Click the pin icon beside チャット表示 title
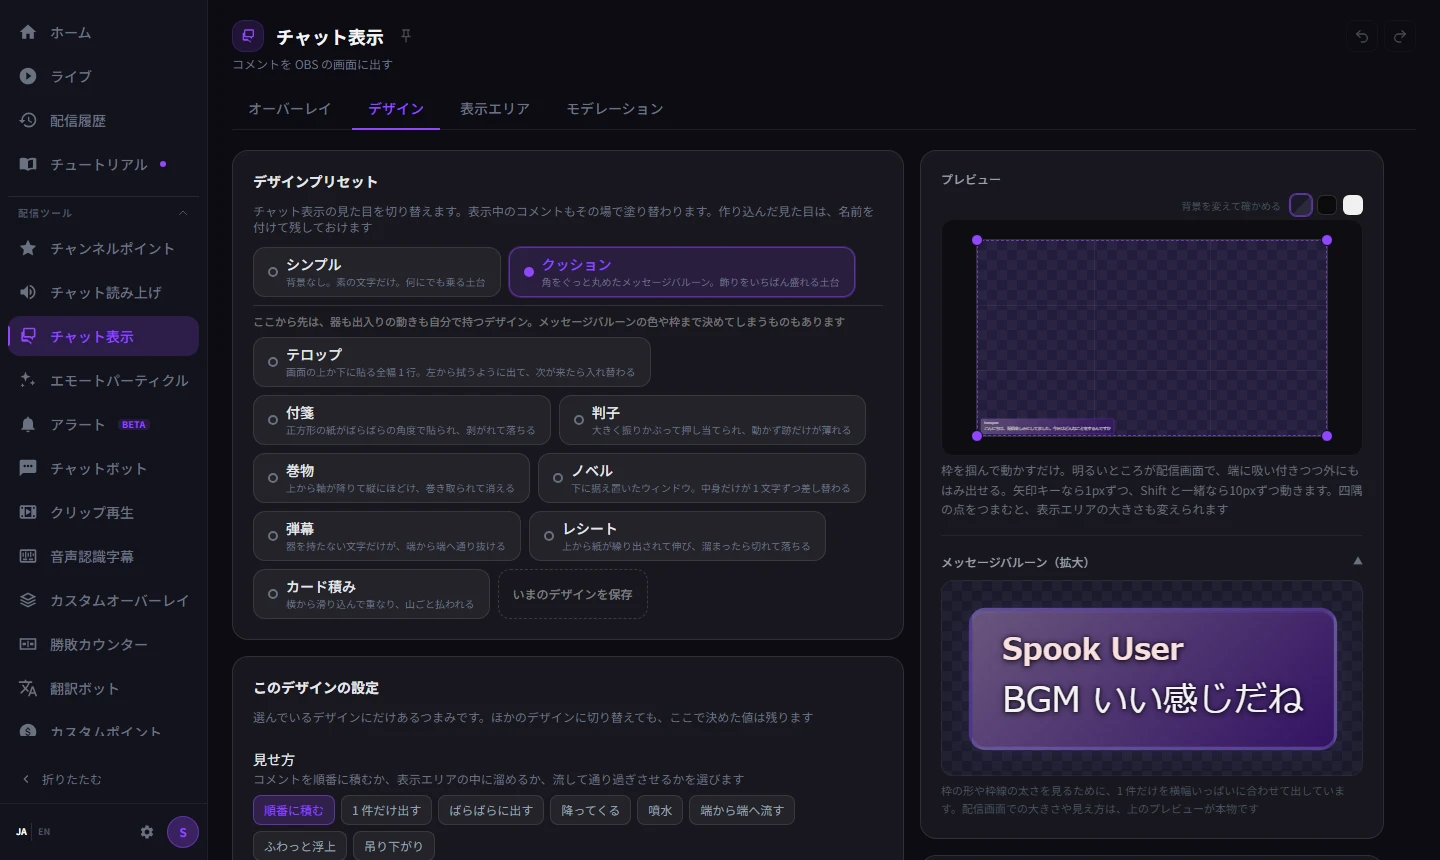Screen dimensions: 1440x860 [406, 36]
